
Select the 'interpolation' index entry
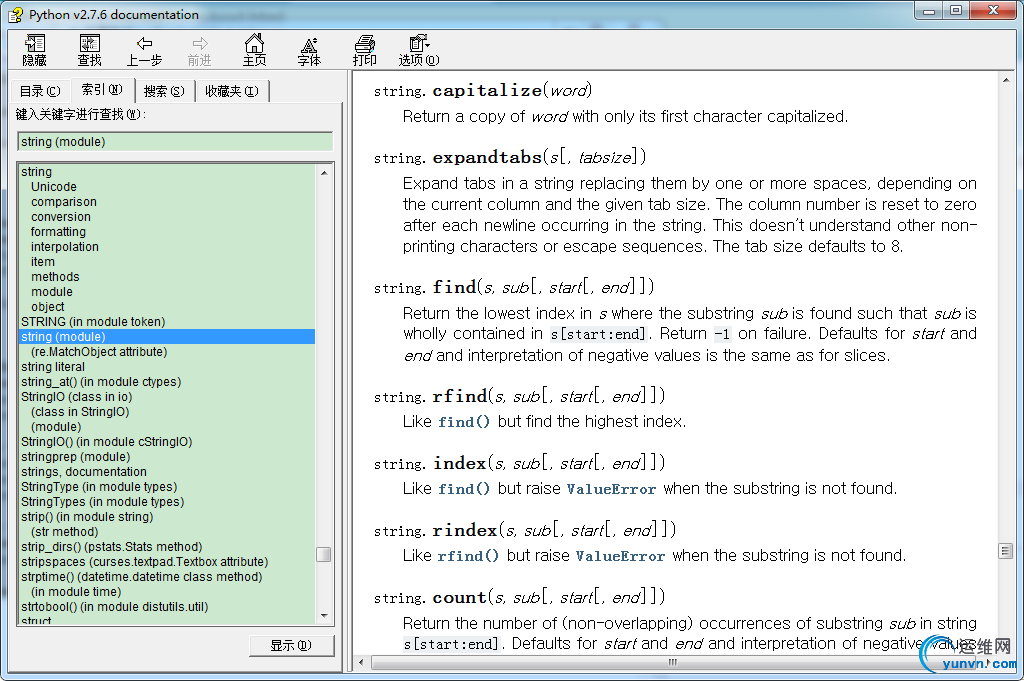65,247
